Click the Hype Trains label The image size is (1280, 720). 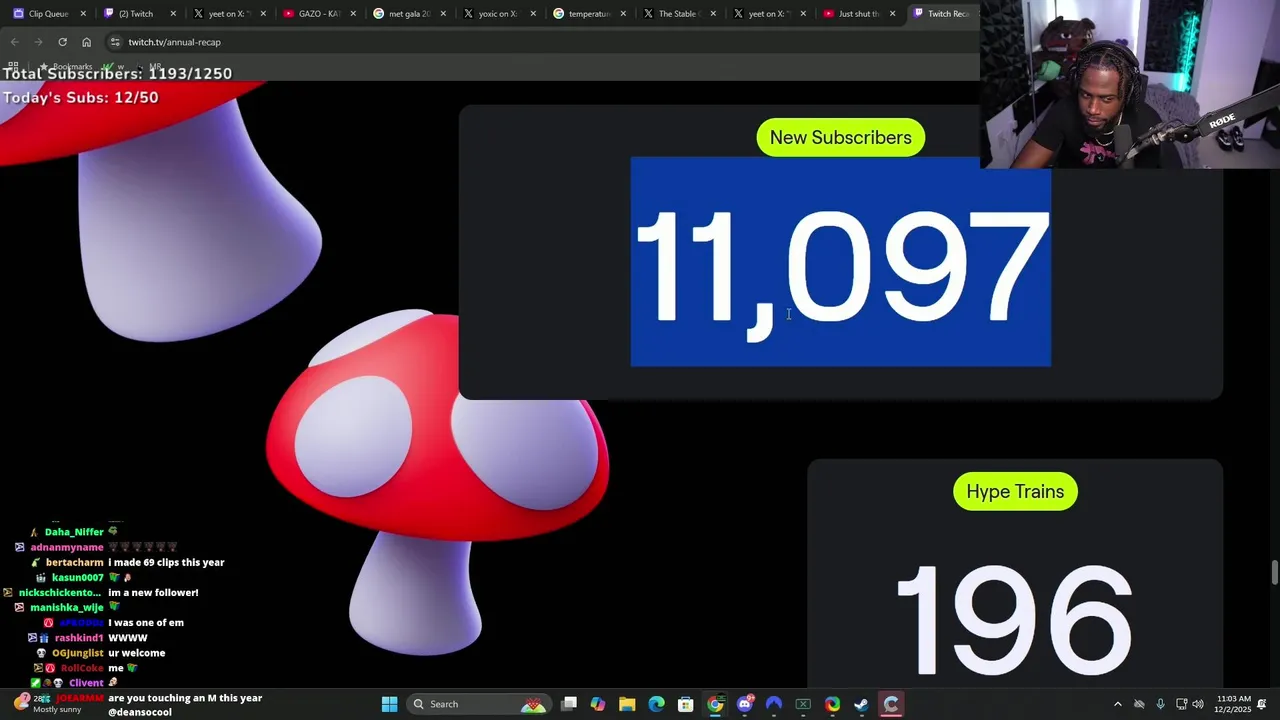[x=1015, y=492]
